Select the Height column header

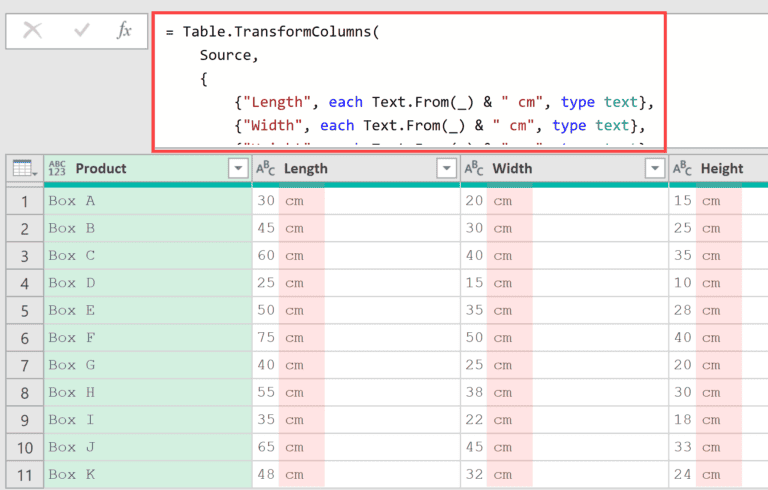point(718,169)
